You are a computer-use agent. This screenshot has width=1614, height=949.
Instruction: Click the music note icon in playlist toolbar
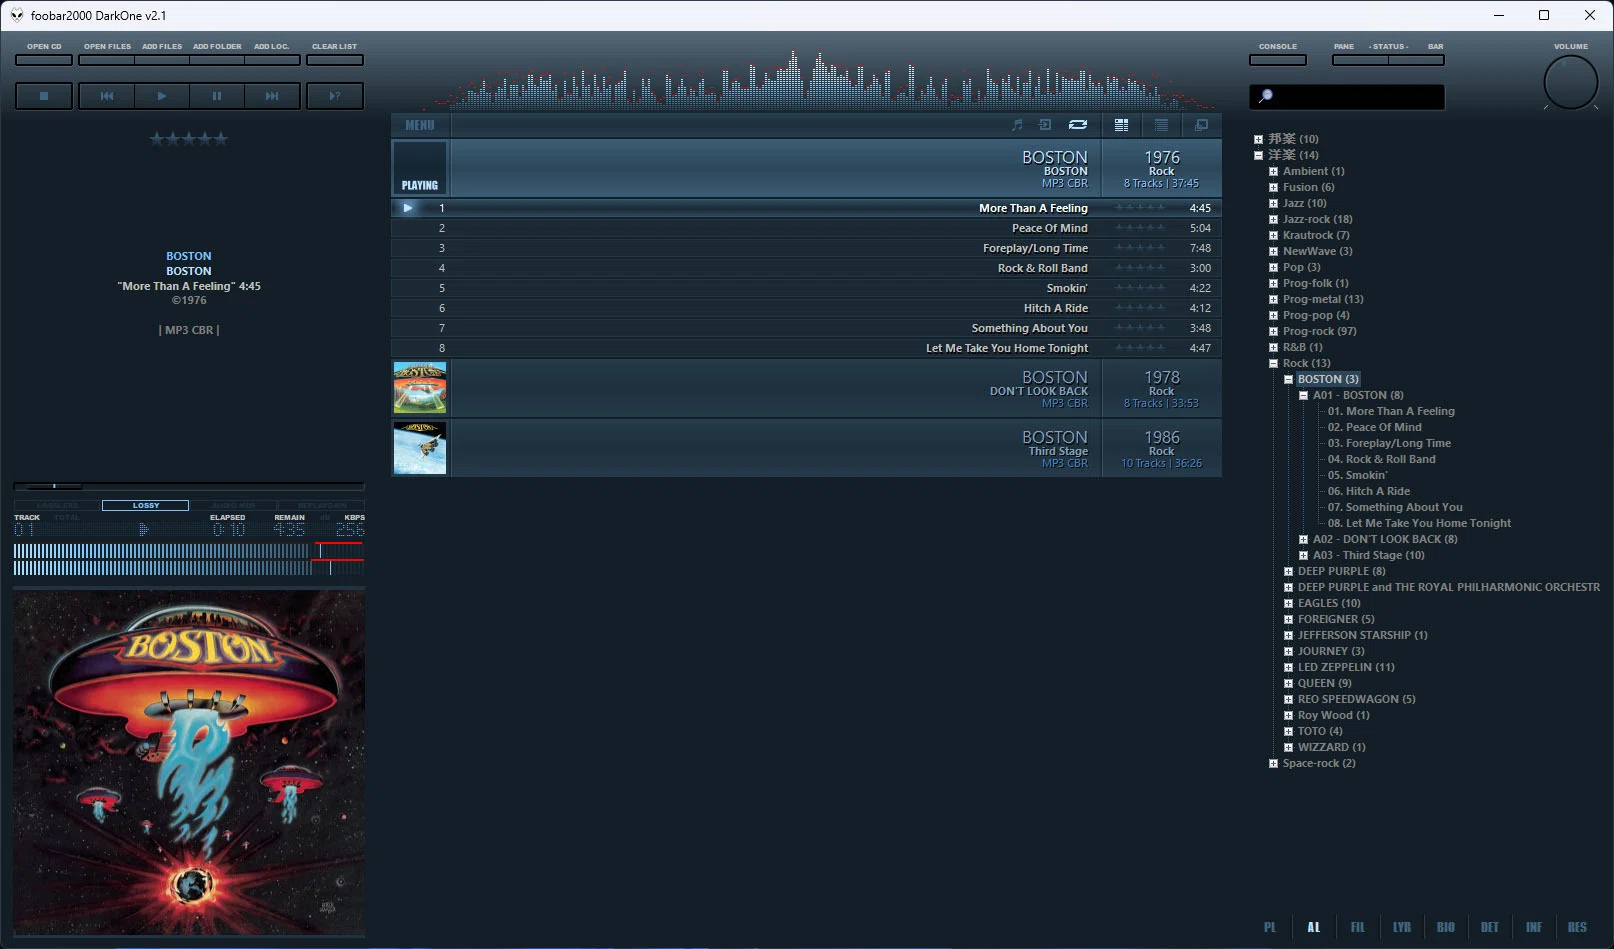click(x=1017, y=125)
